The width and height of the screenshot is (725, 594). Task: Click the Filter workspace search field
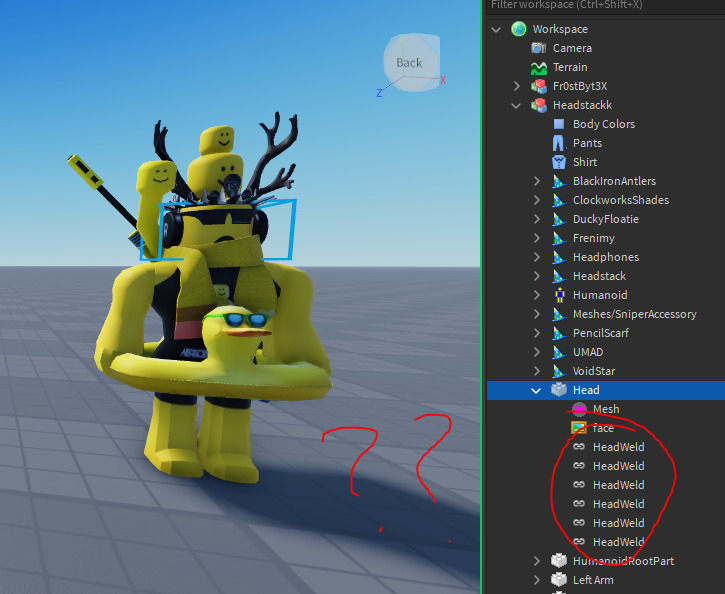click(605, 6)
